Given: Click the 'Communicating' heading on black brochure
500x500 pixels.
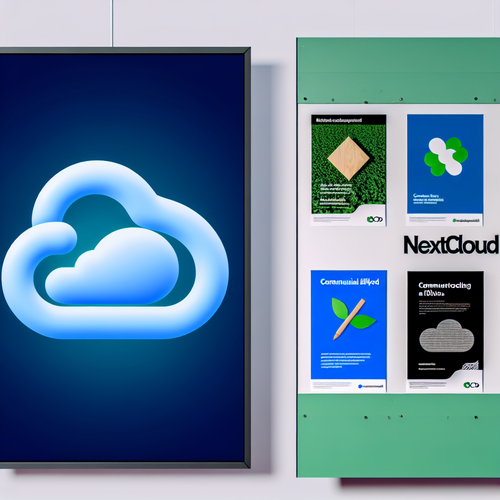Looking at the screenshot, I should click(445, 285).
